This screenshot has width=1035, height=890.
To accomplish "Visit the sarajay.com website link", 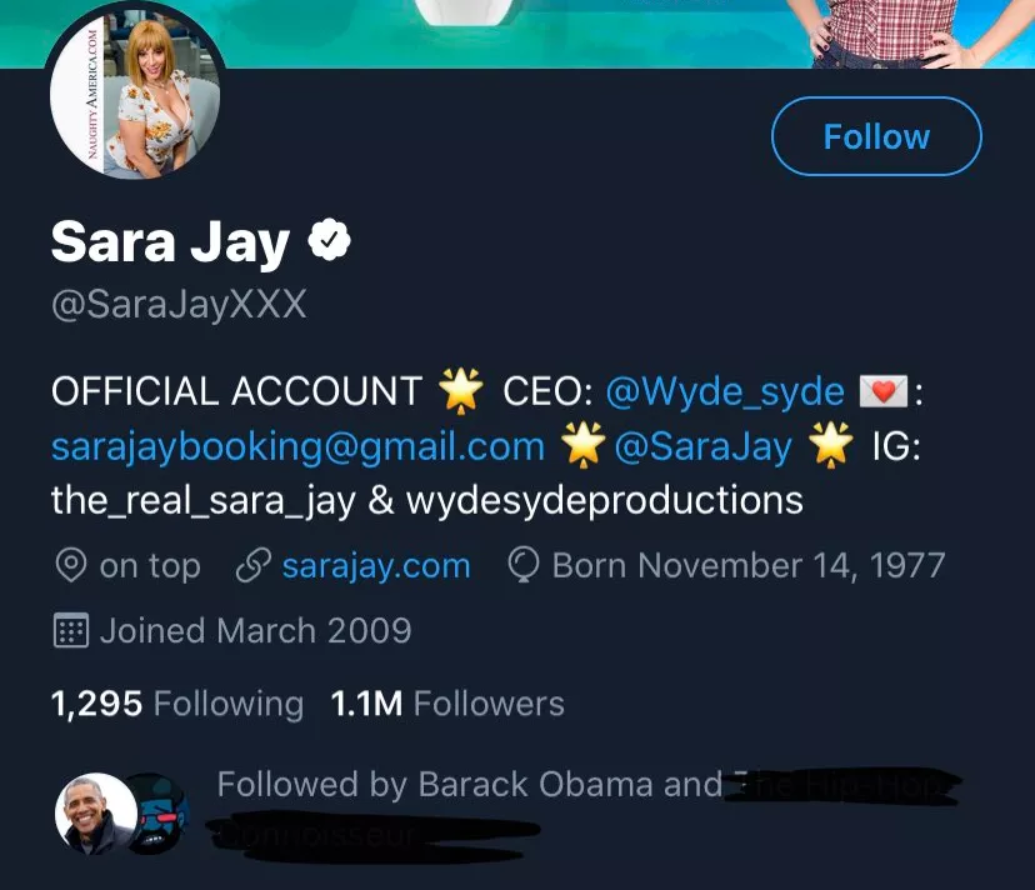I will tap(376, 566).
